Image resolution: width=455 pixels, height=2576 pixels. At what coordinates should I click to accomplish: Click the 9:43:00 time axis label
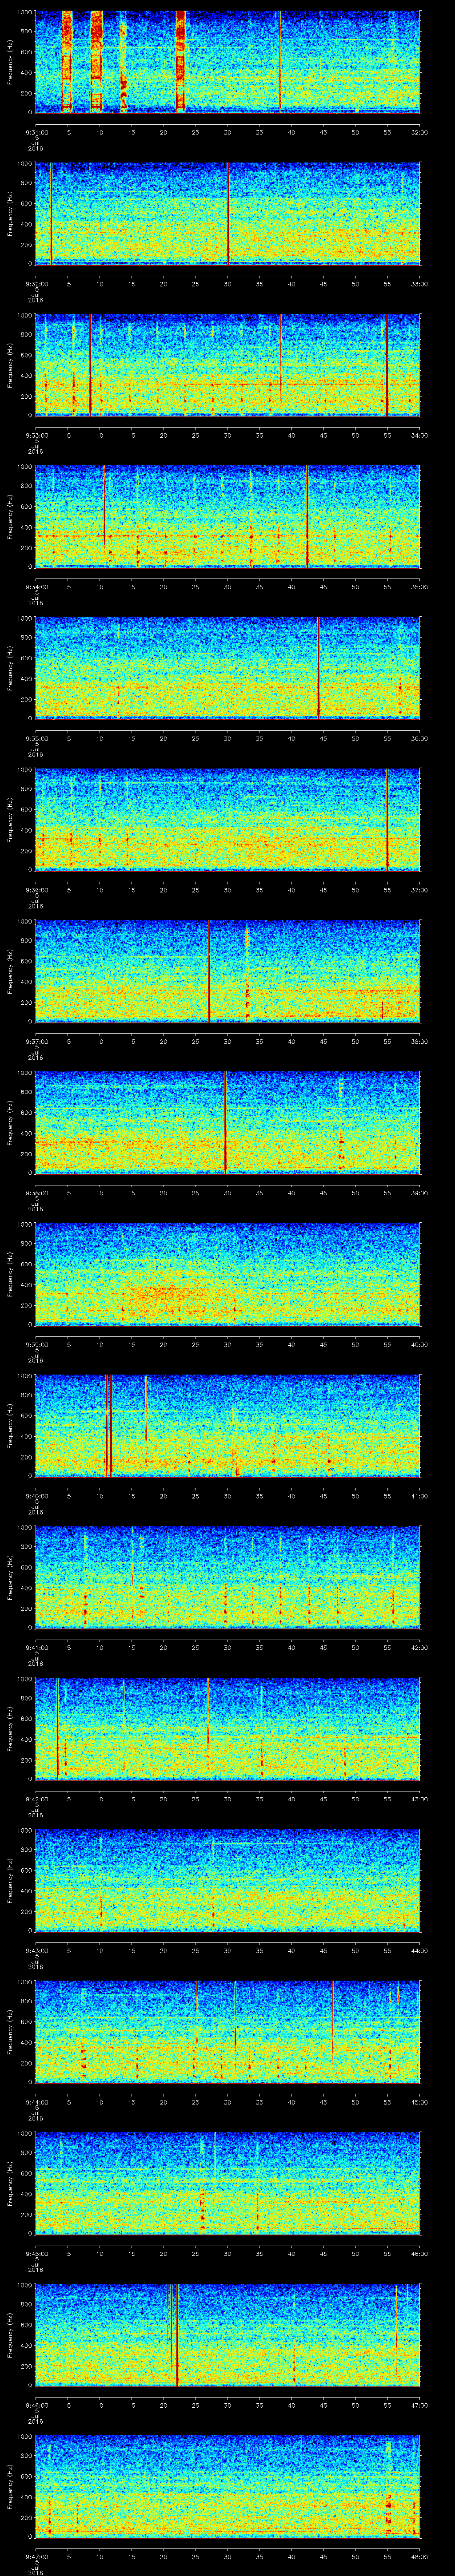pos(36,1950)
